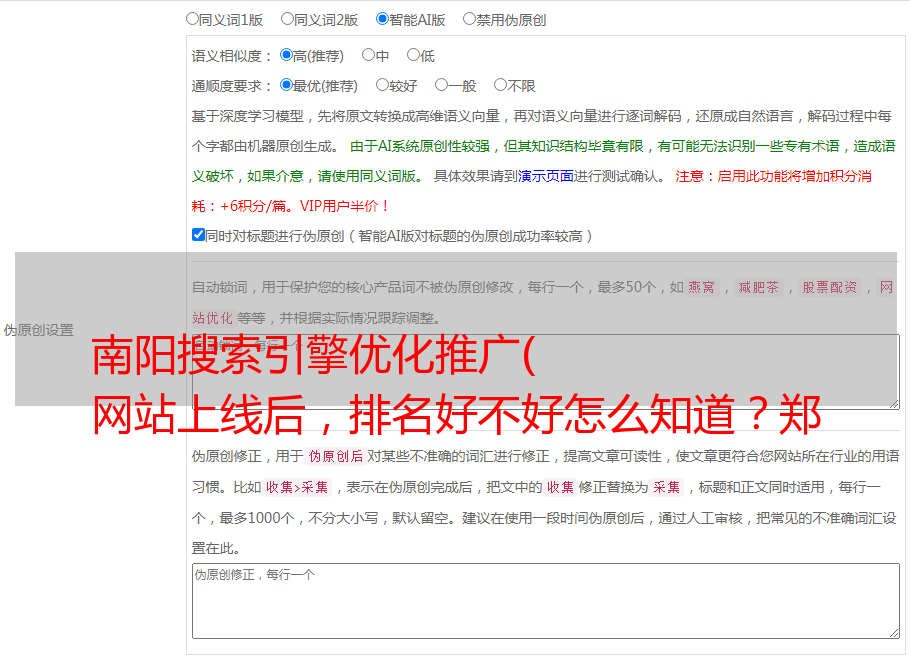
Task: Click the red VIP用户半价 notice text
Action: pyautogui.click(x=345, y=206)
